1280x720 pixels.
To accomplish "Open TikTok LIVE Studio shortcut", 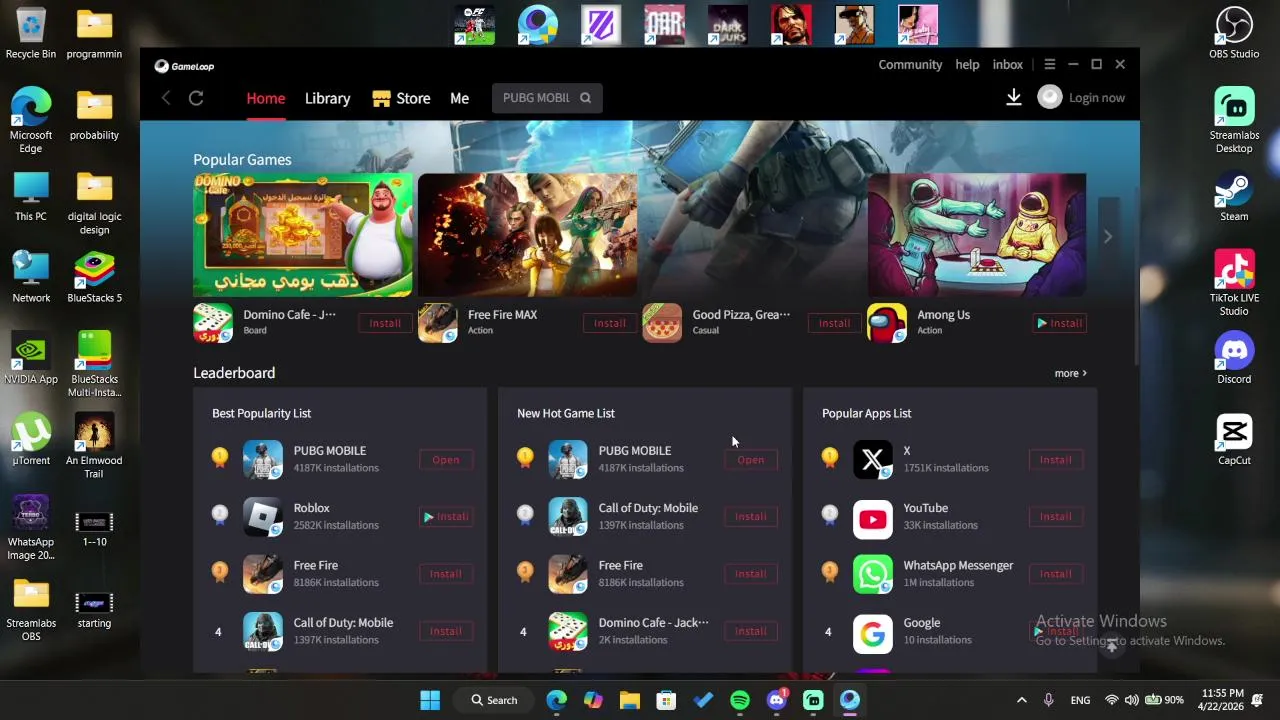I will 1234,283.
